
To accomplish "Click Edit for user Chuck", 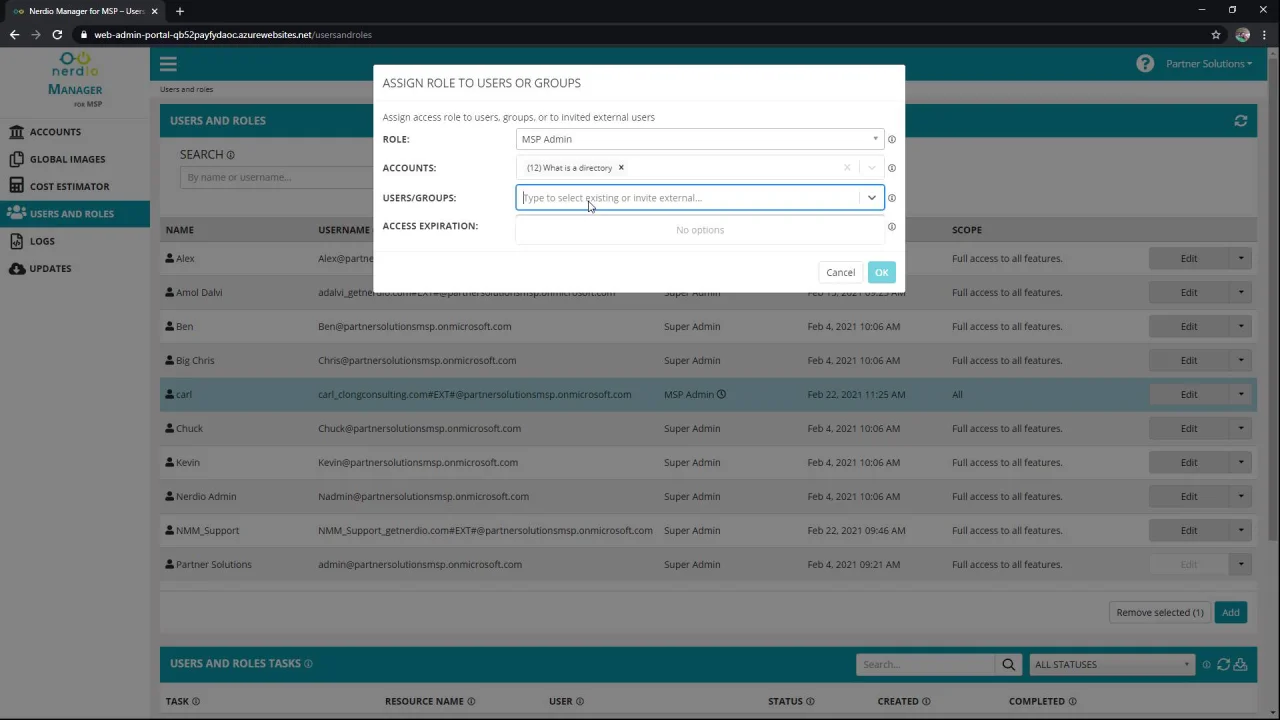I will [1189, 429].
